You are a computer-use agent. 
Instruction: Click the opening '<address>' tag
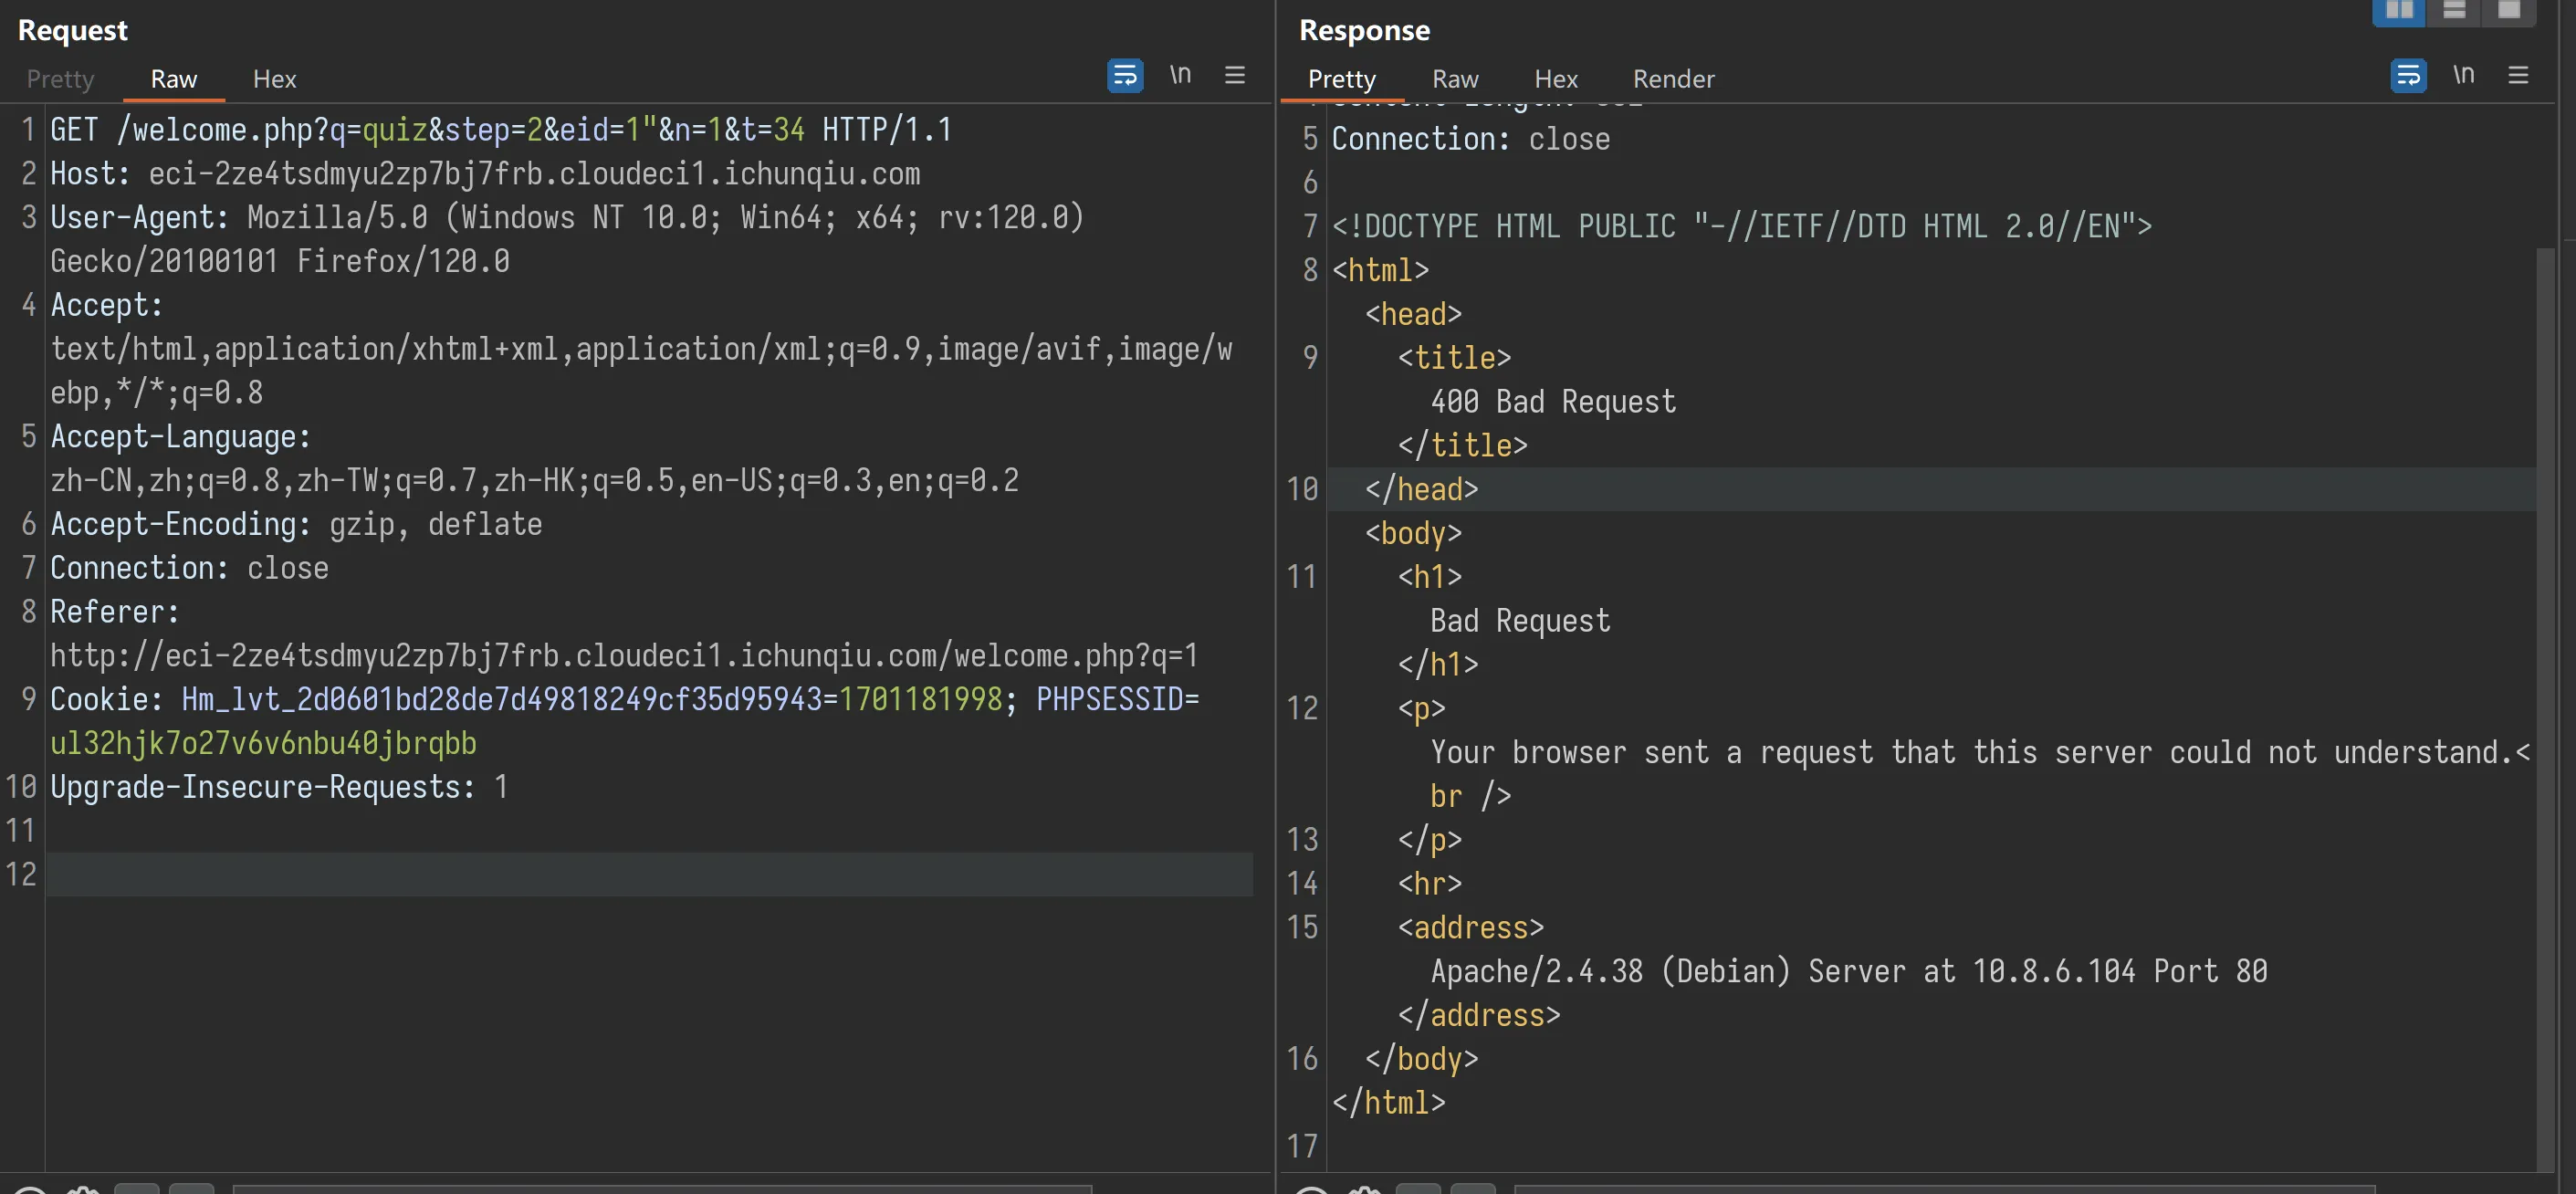coord(1471,928)
